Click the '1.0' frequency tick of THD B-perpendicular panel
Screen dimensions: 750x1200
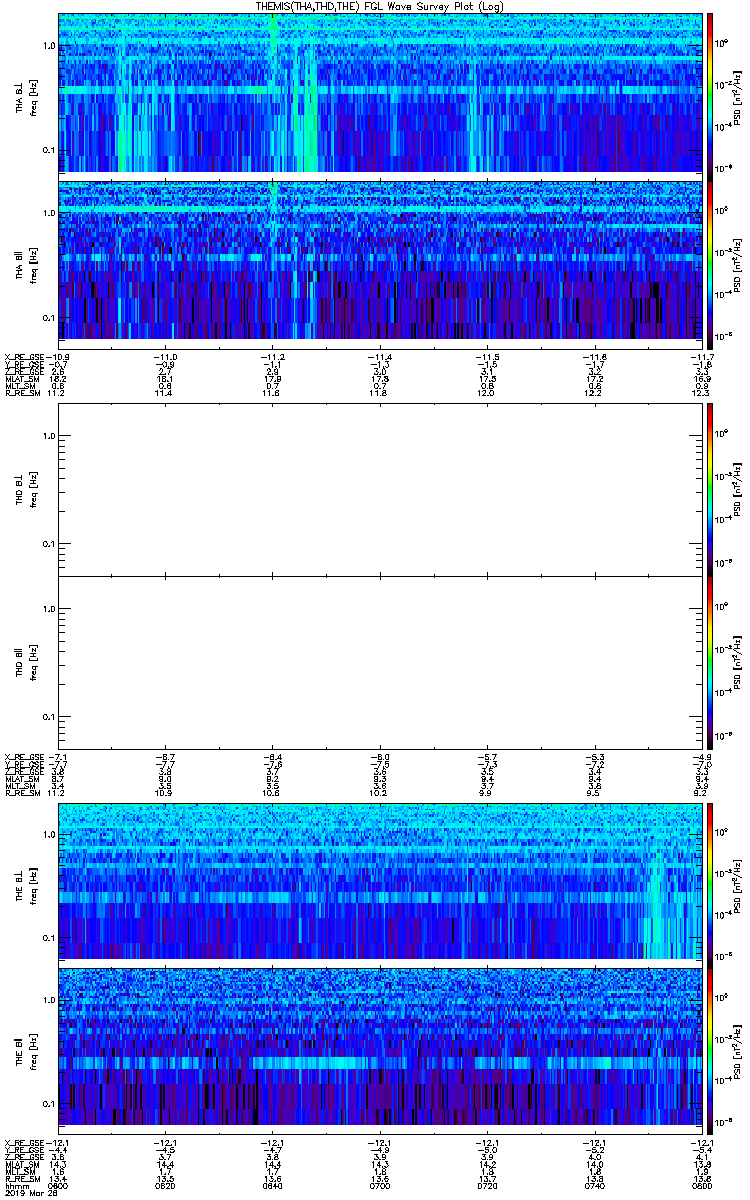click(x=49, y=436)
